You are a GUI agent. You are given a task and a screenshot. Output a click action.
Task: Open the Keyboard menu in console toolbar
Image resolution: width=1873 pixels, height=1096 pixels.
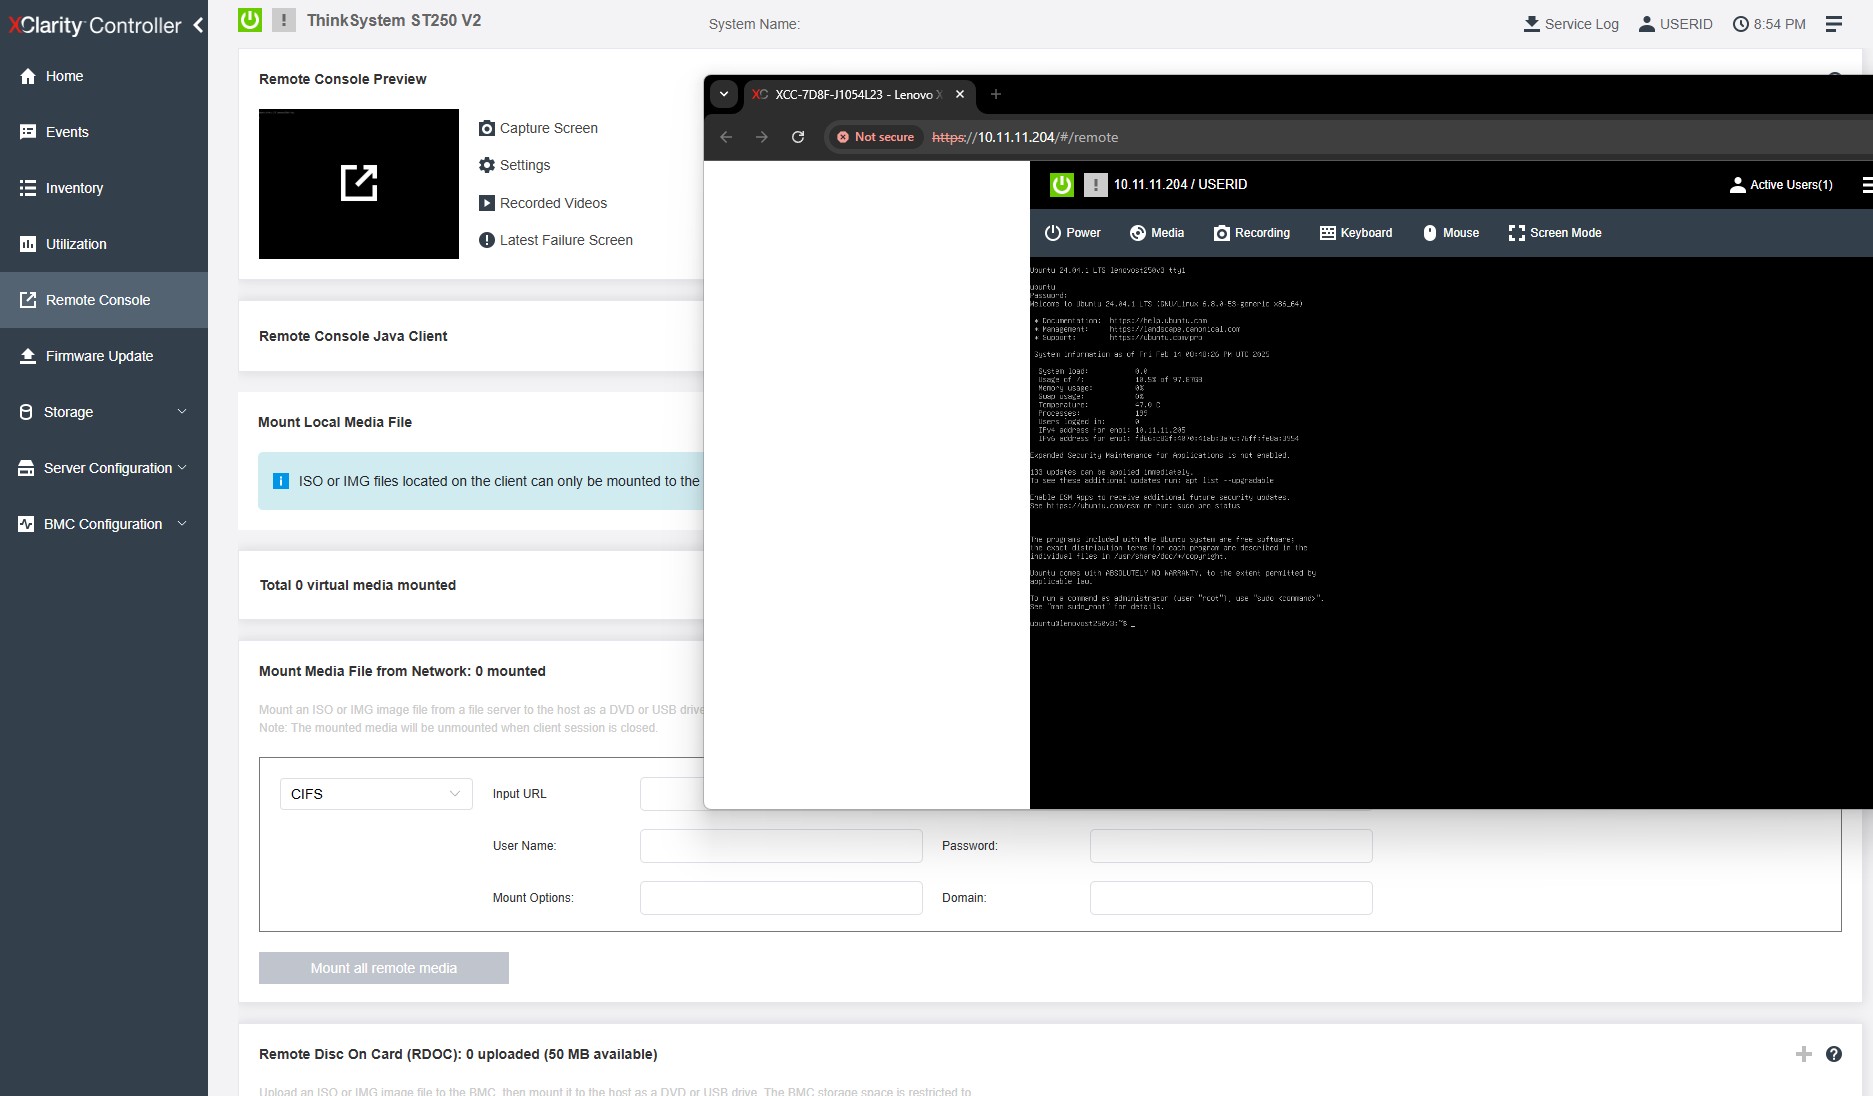1355,233
